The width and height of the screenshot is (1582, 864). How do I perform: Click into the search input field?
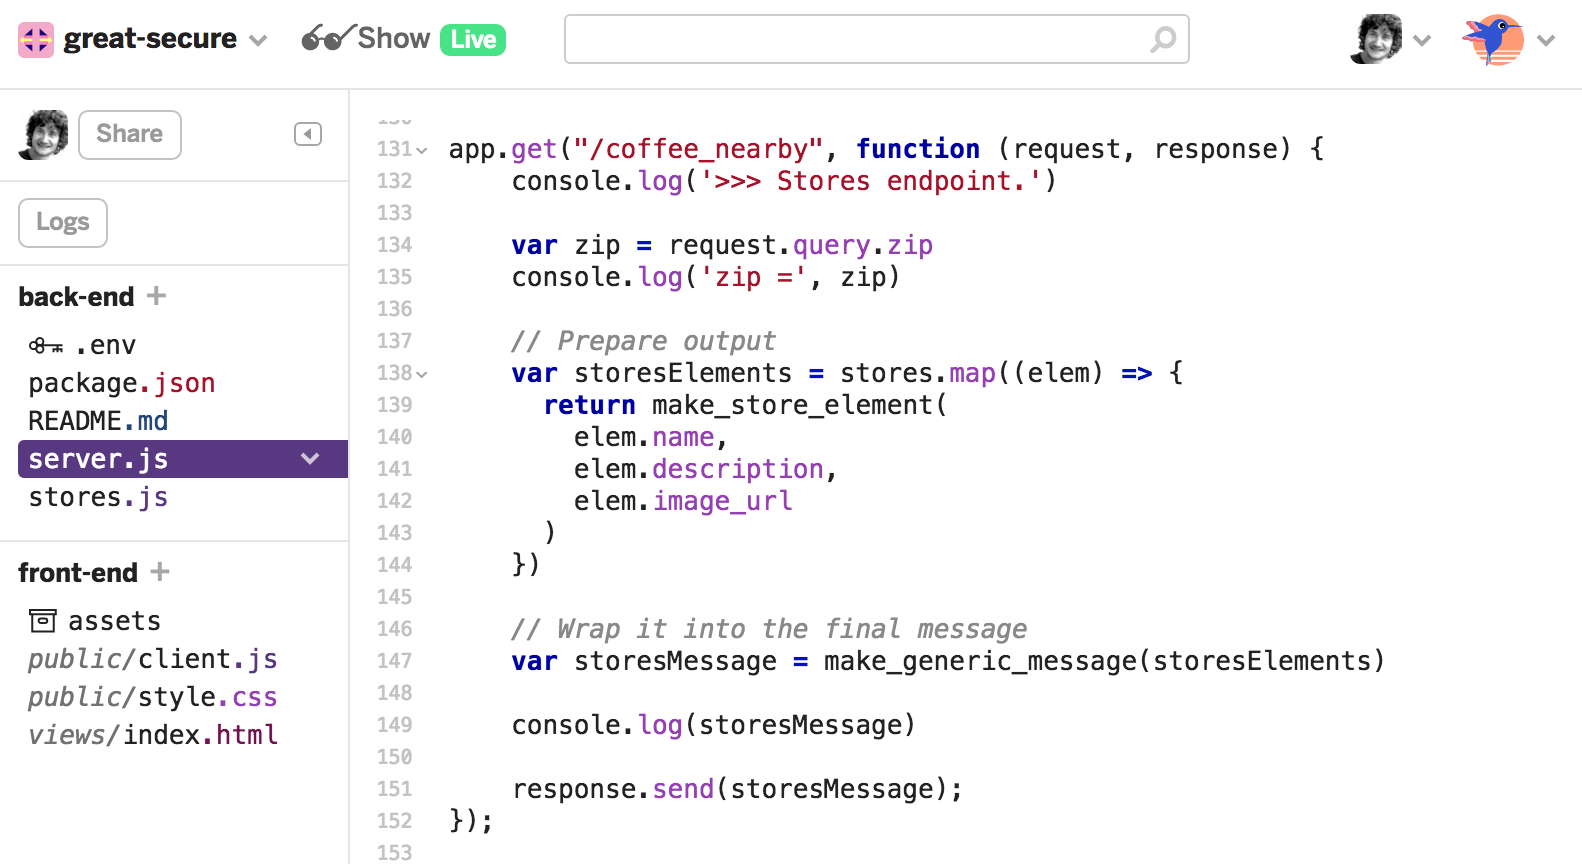point(876,39)
